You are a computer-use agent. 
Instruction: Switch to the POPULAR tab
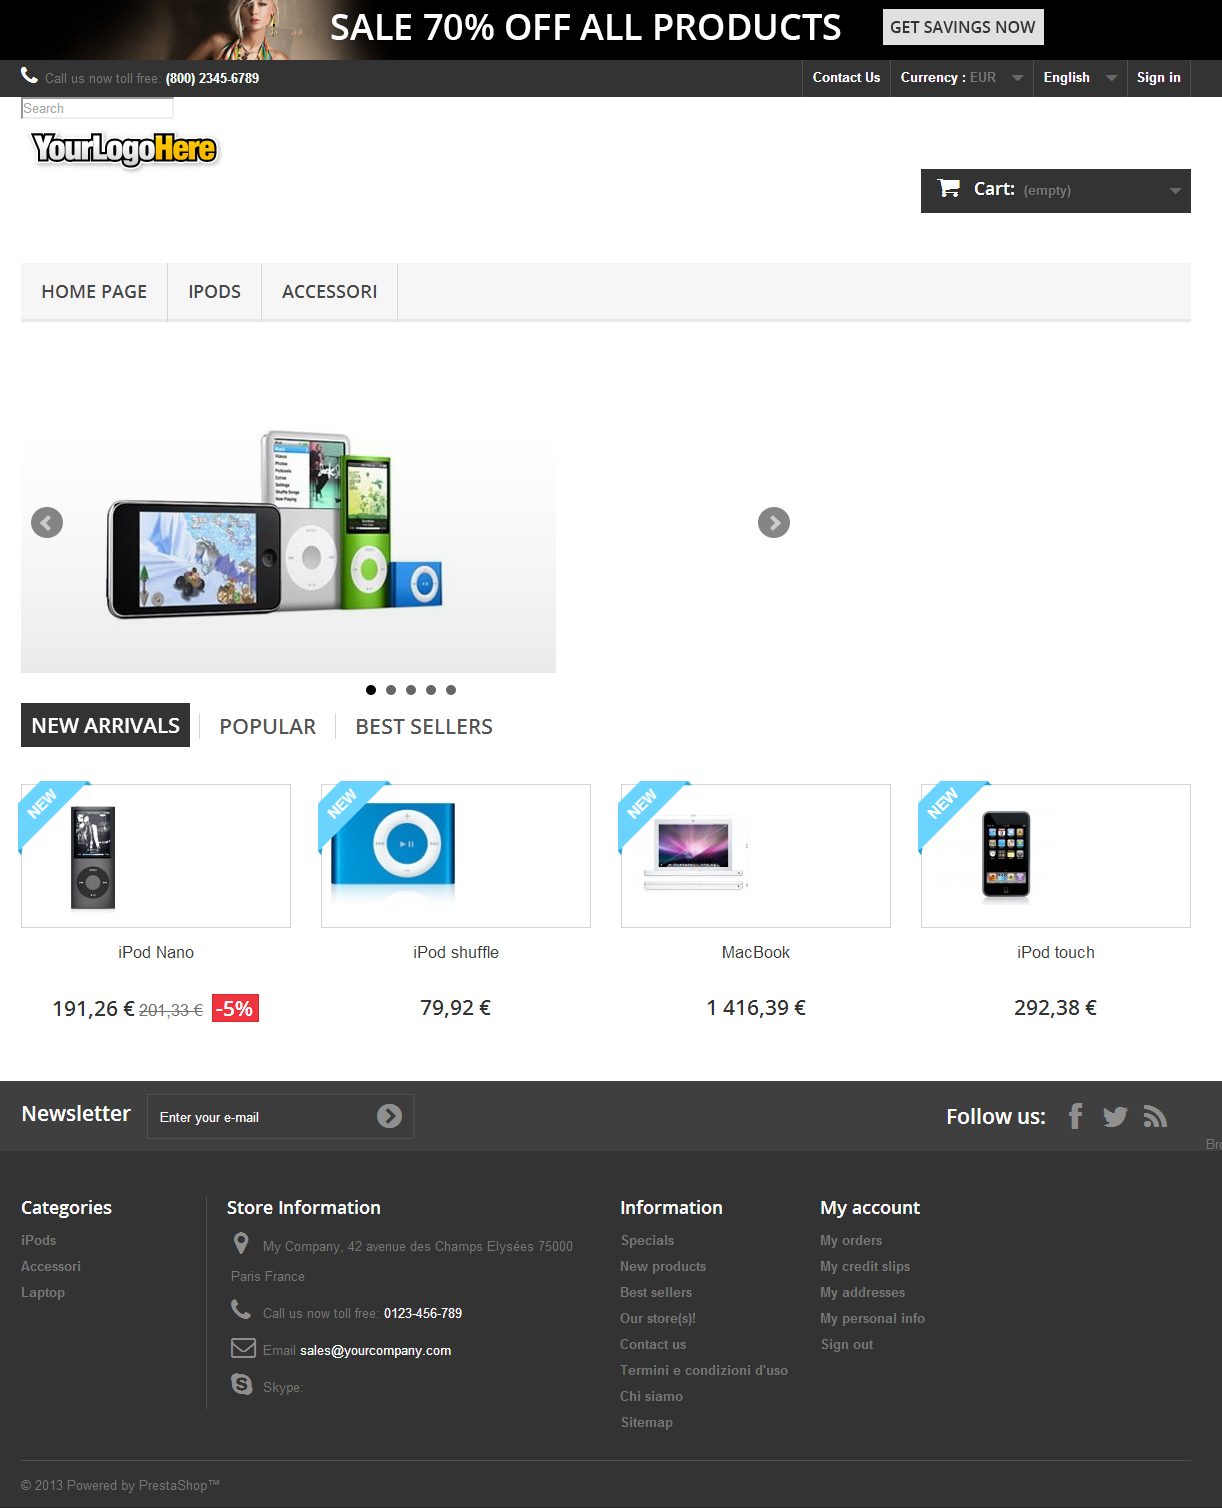tap(267, 727)
